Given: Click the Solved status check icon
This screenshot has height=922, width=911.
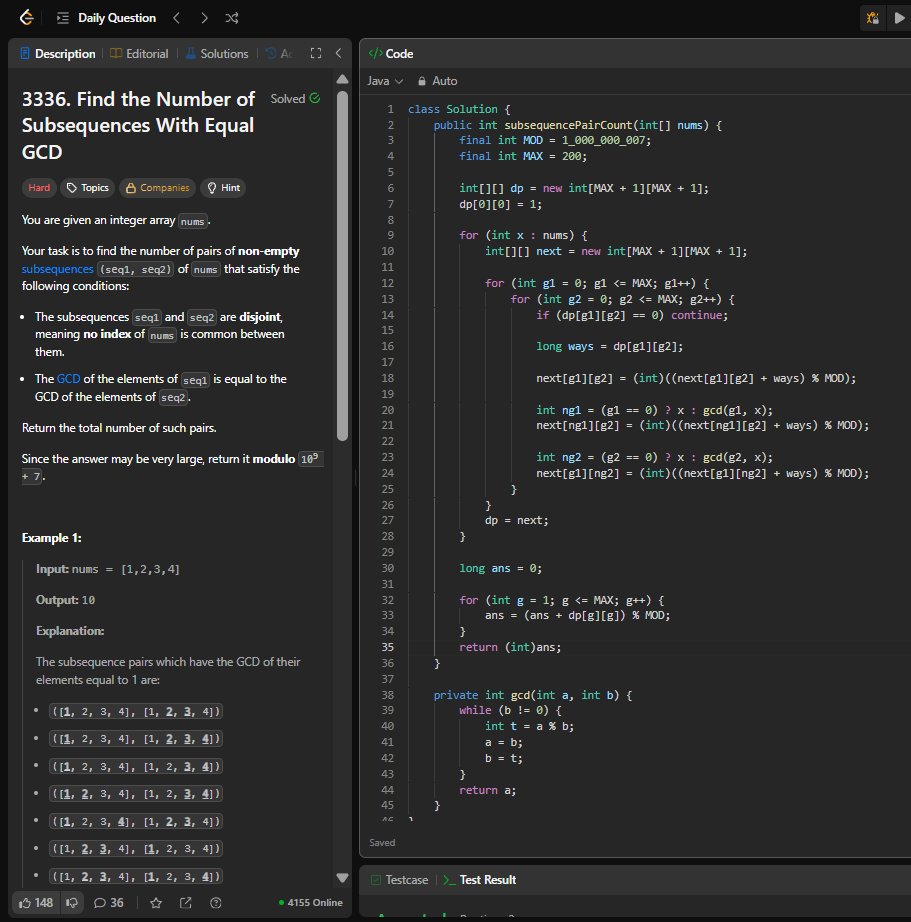Looking at the screenshot, I should tap(315, 98).
